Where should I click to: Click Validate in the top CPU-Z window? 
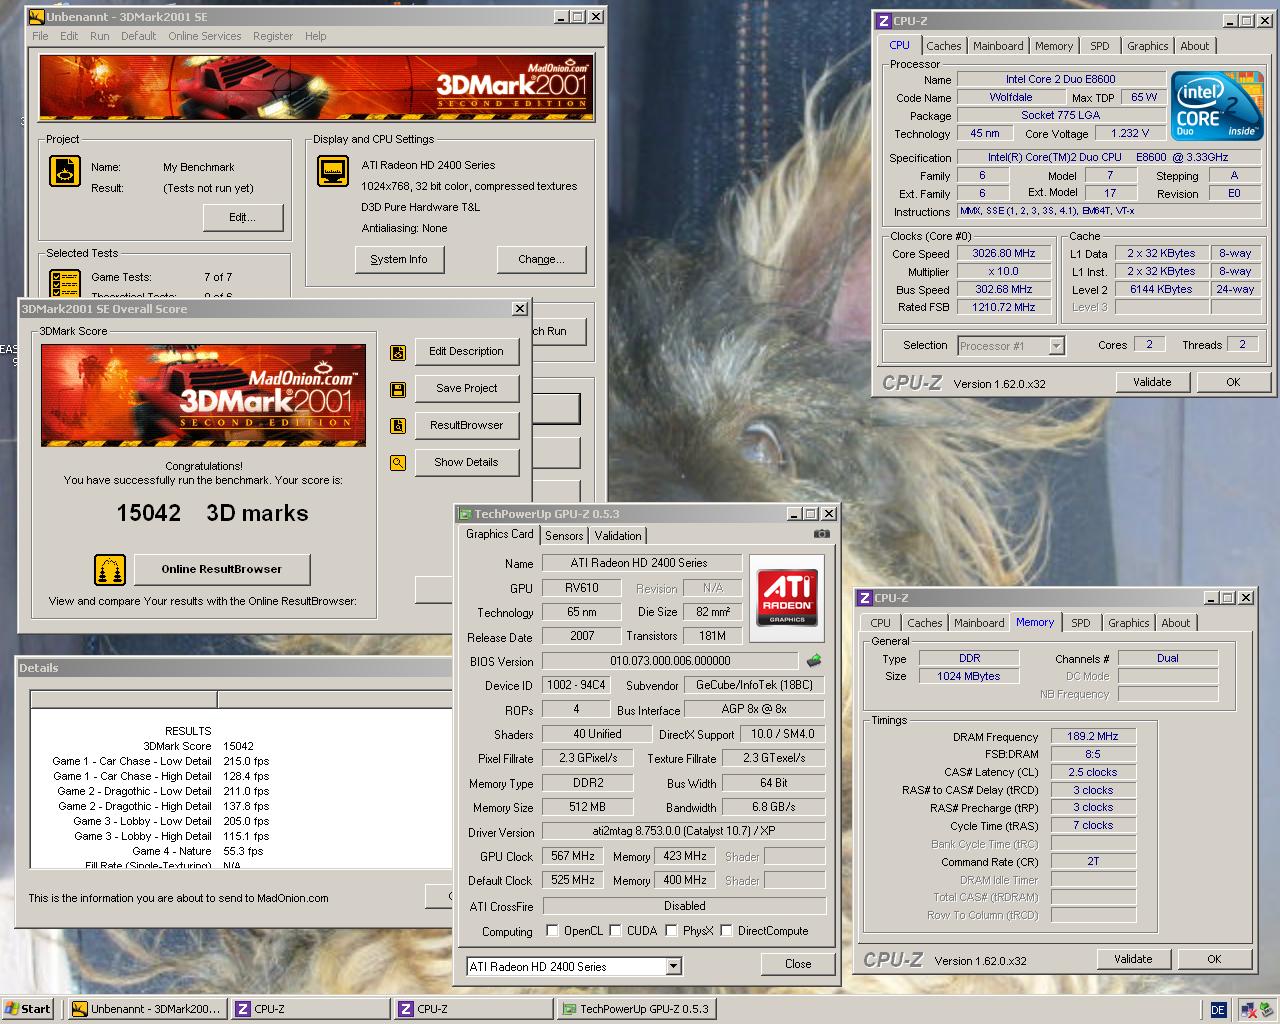click(x=1152, y=382)
